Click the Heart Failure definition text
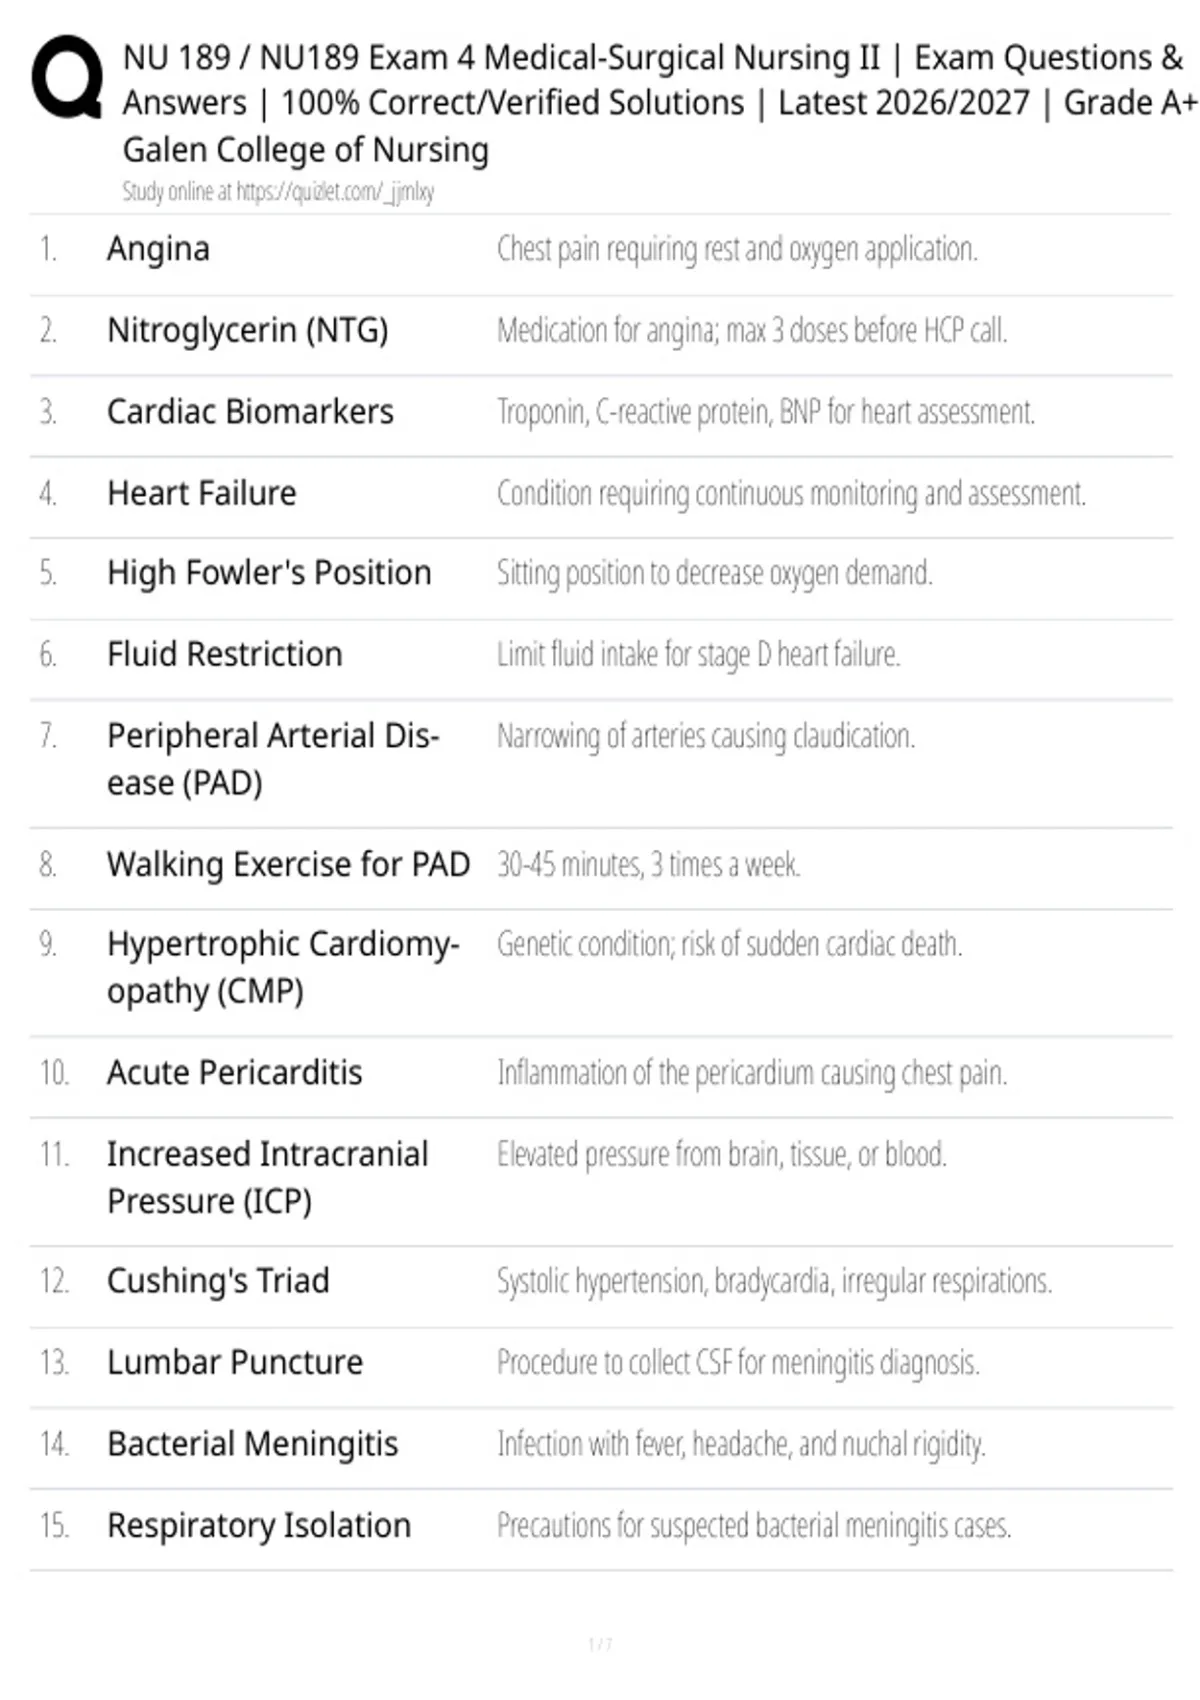1200x1700 pixels. pyautogui.click(x=791, y=493)
